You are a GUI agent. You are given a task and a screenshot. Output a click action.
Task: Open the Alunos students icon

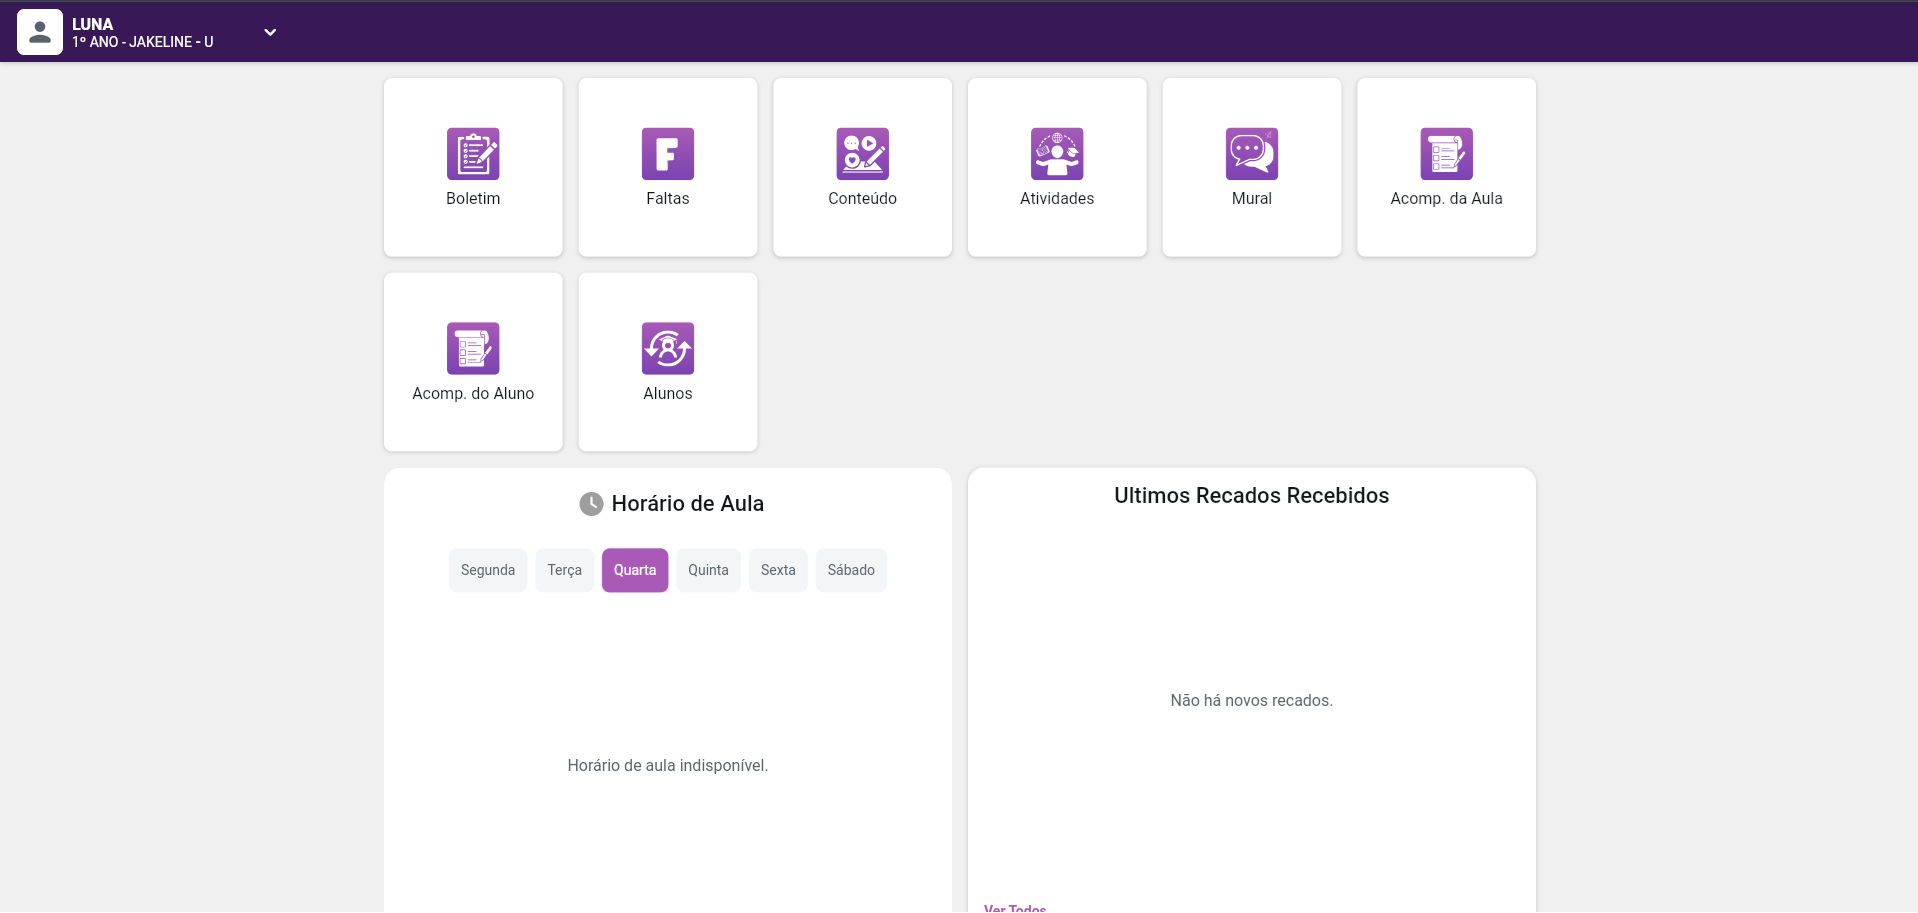click(x=667, y=349)
